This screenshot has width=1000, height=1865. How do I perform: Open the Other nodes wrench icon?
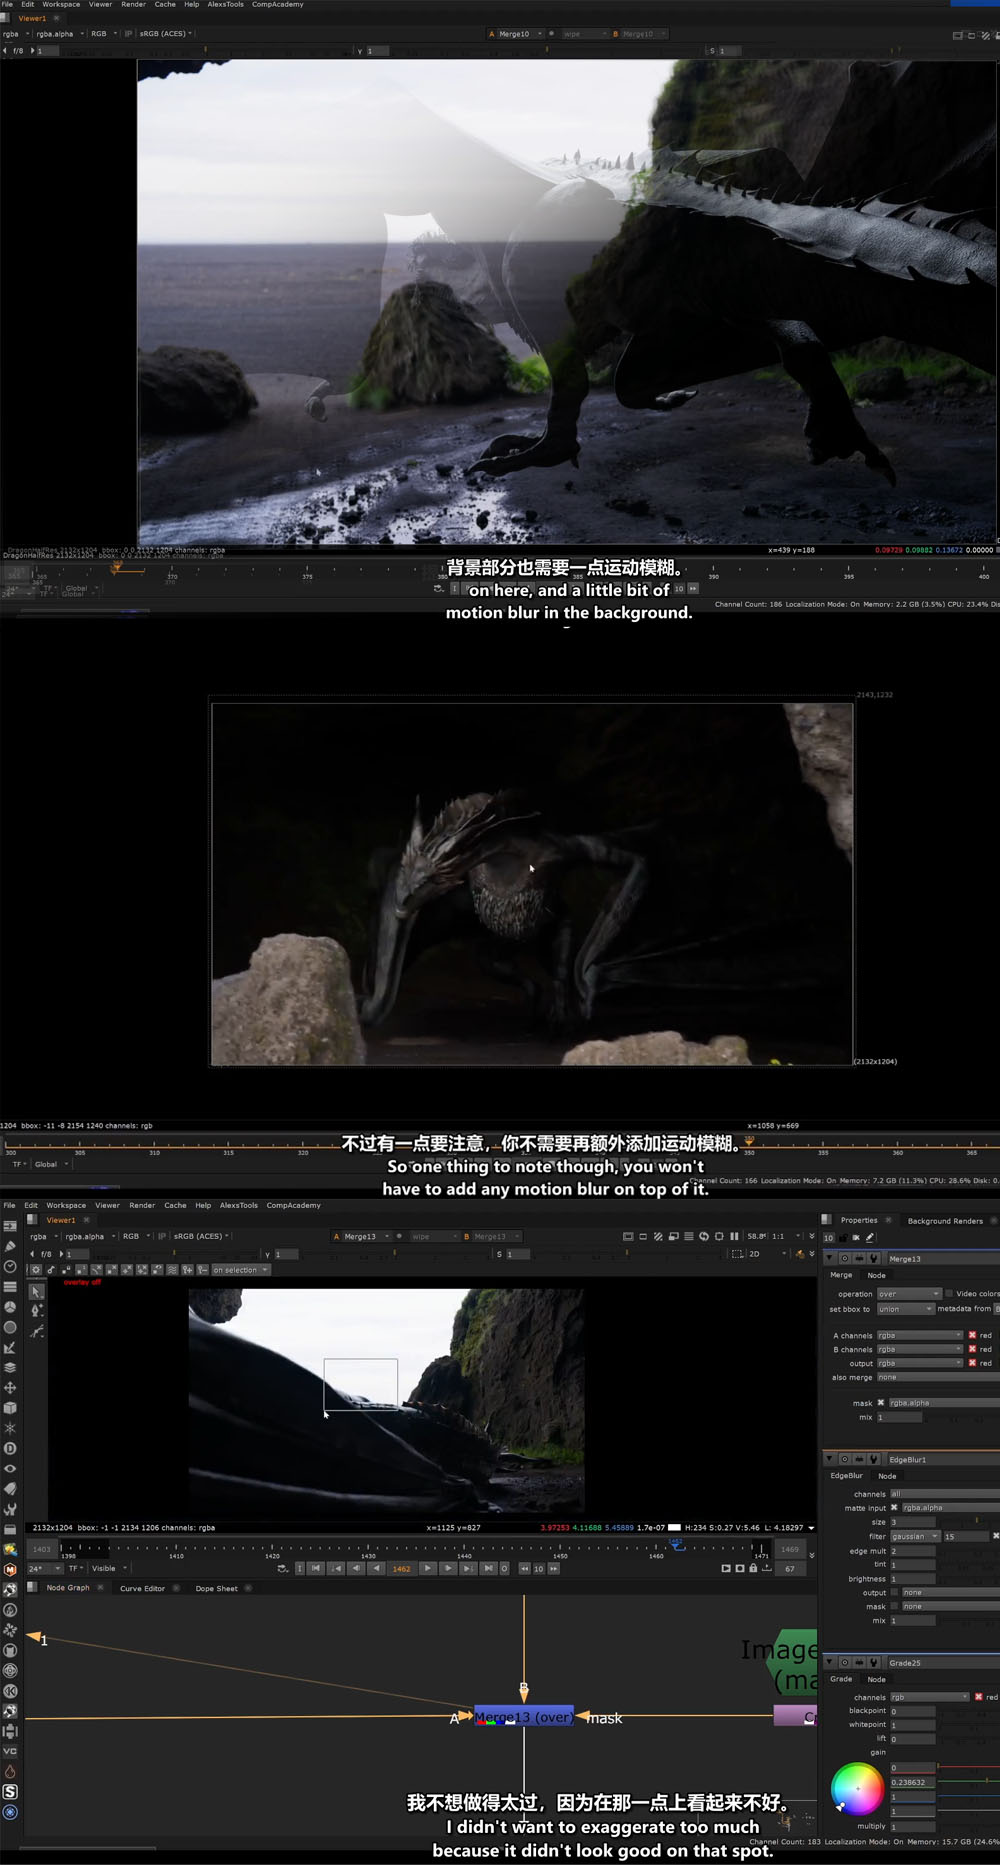10,1509
